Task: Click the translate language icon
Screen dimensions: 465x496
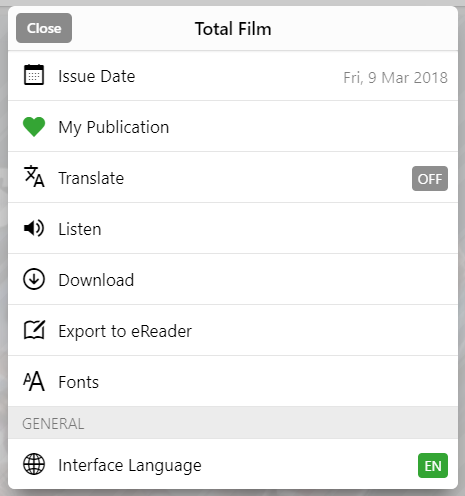Action: pos(34,176)
